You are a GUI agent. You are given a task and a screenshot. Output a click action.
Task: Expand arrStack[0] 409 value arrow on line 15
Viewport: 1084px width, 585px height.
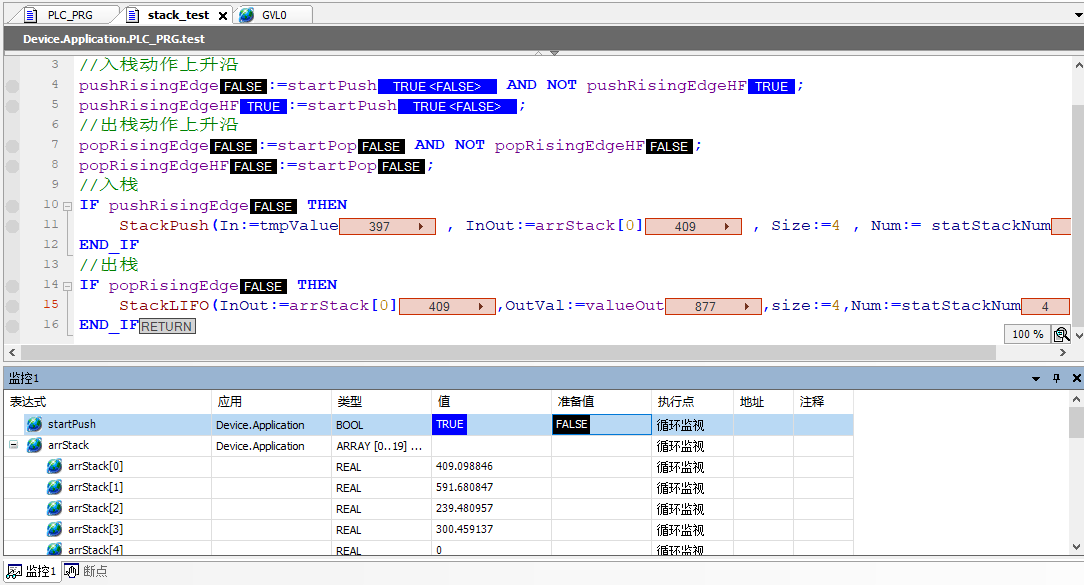(x=480, y=306)
